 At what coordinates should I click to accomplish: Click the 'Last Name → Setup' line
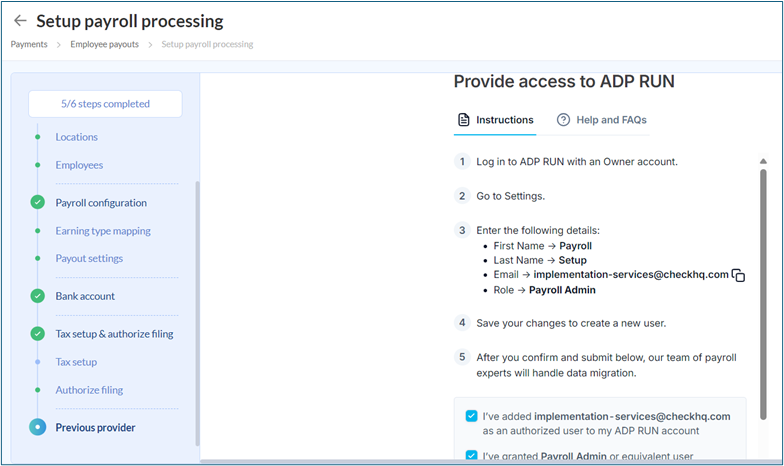click(540, 260)
